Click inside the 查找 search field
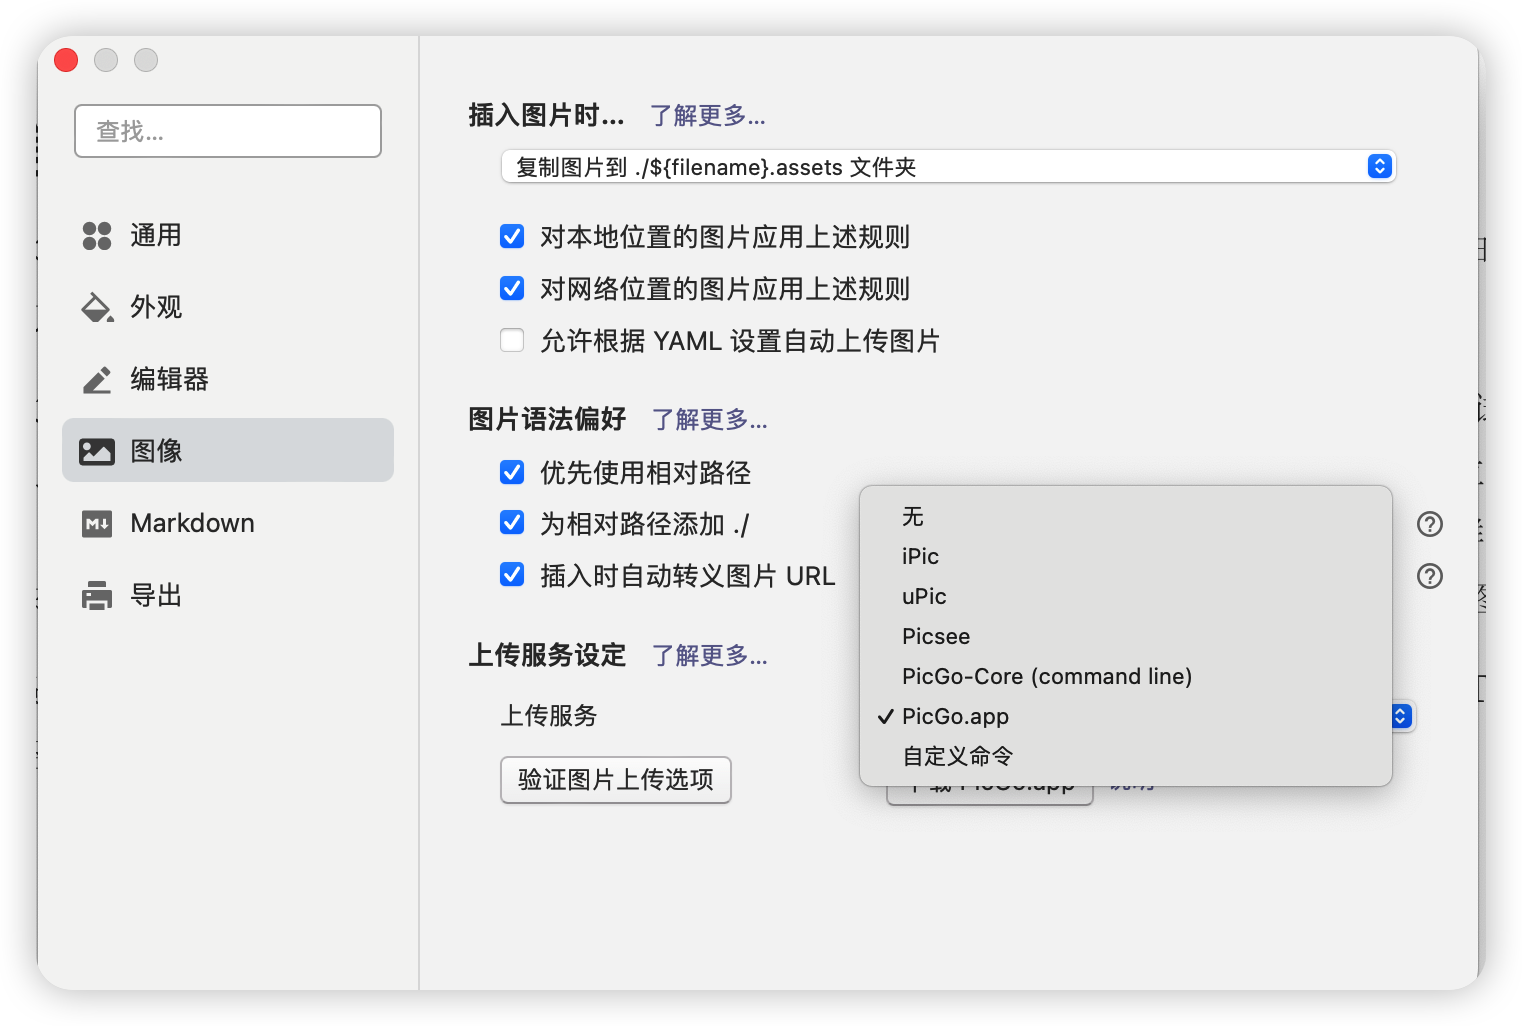The width and height of the screenshot is (1522, 1026). 227,130
